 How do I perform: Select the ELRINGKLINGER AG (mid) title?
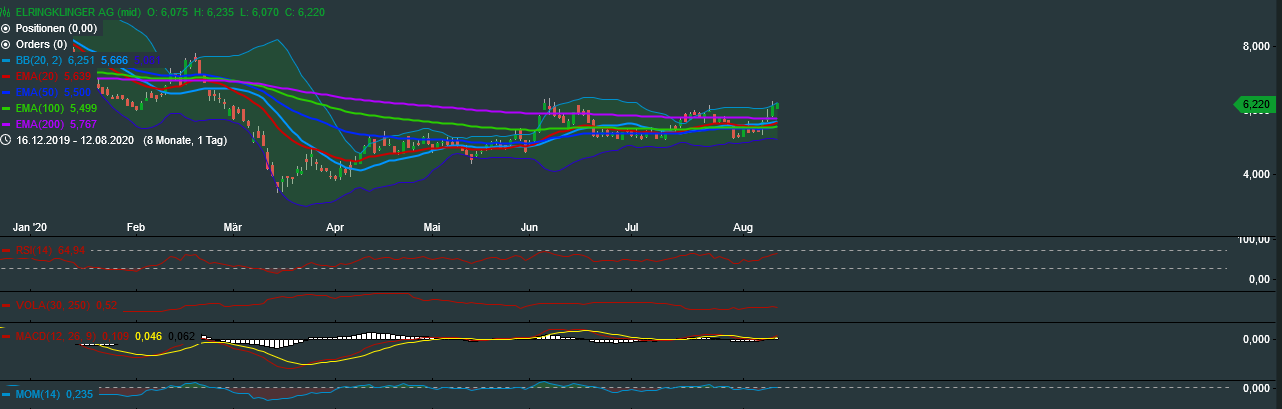77,13
